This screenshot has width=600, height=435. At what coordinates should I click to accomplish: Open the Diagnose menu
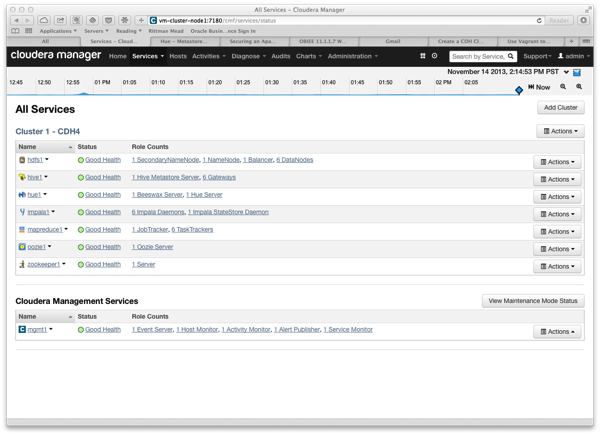248,56
